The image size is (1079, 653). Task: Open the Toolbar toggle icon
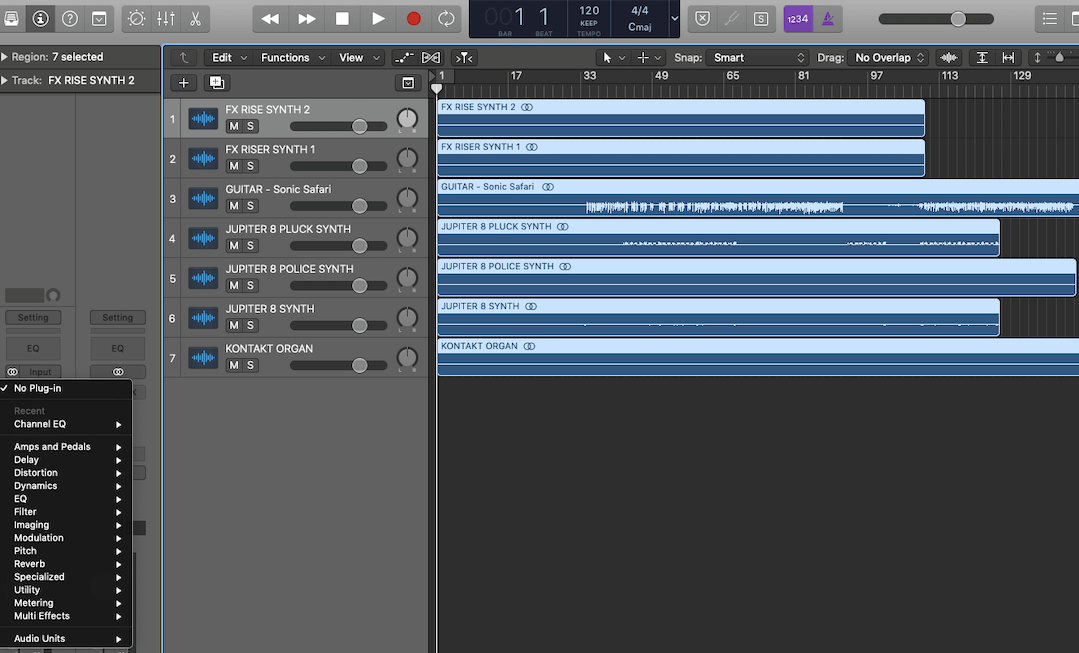tap(99, 19)
